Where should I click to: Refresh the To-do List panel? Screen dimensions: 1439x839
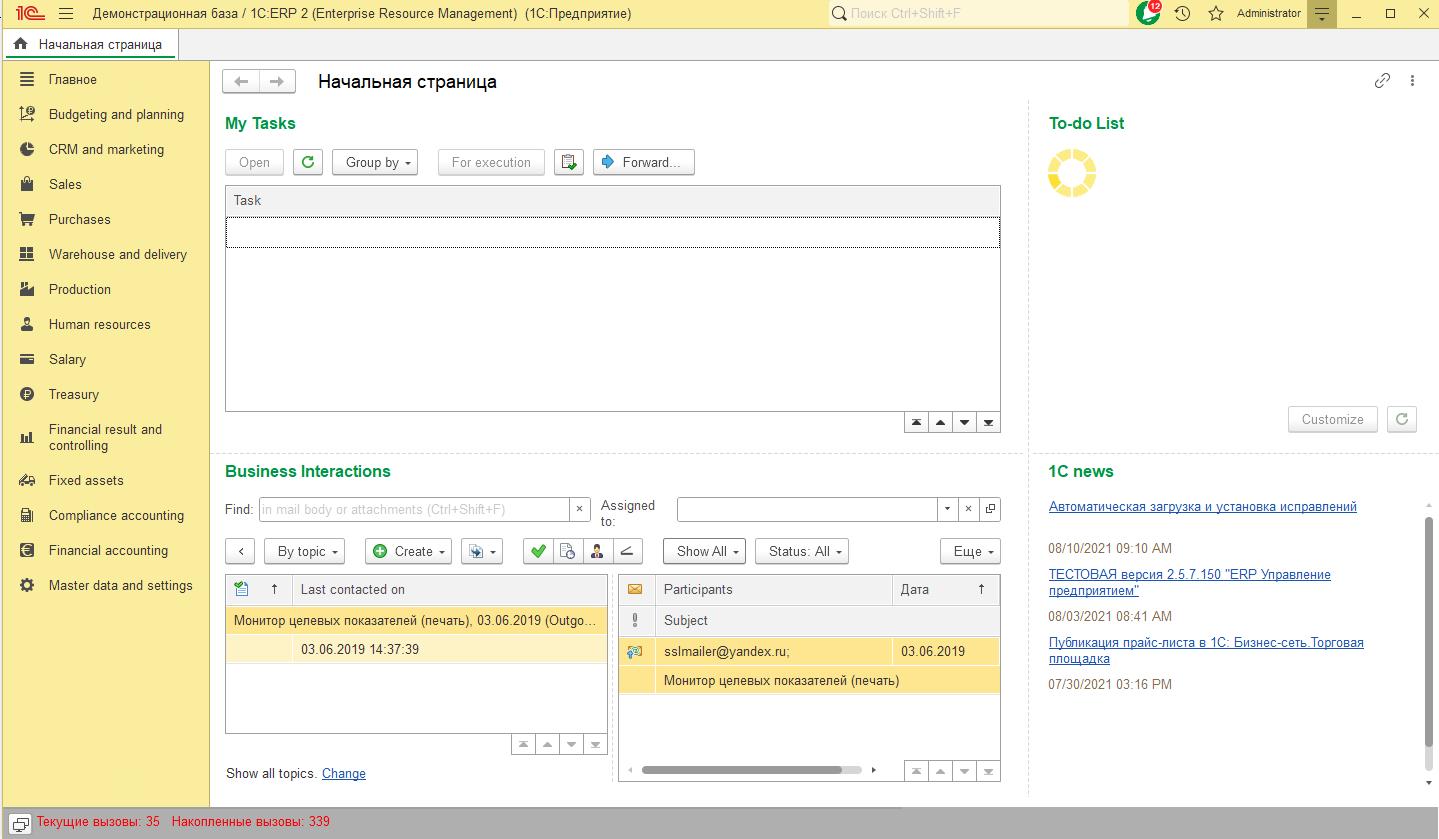click(x=1402, y=419)
